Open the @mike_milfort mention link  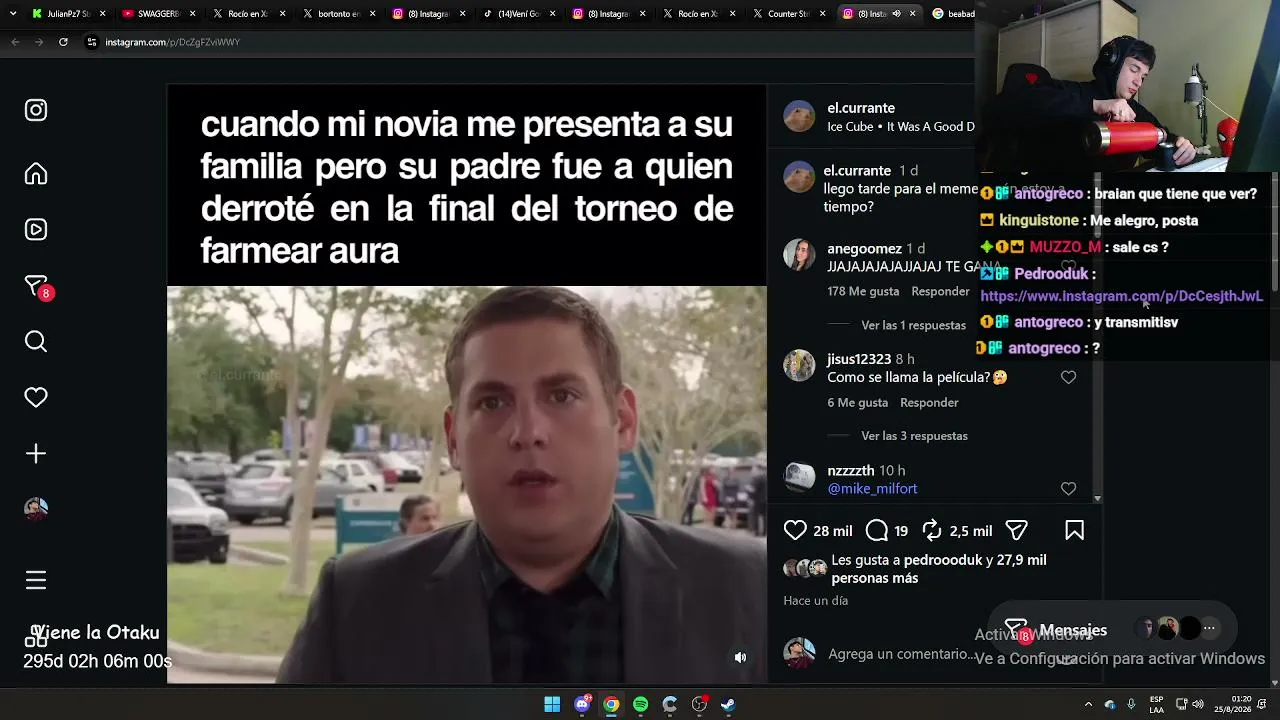pyautogui.click(x=872, y=489)
